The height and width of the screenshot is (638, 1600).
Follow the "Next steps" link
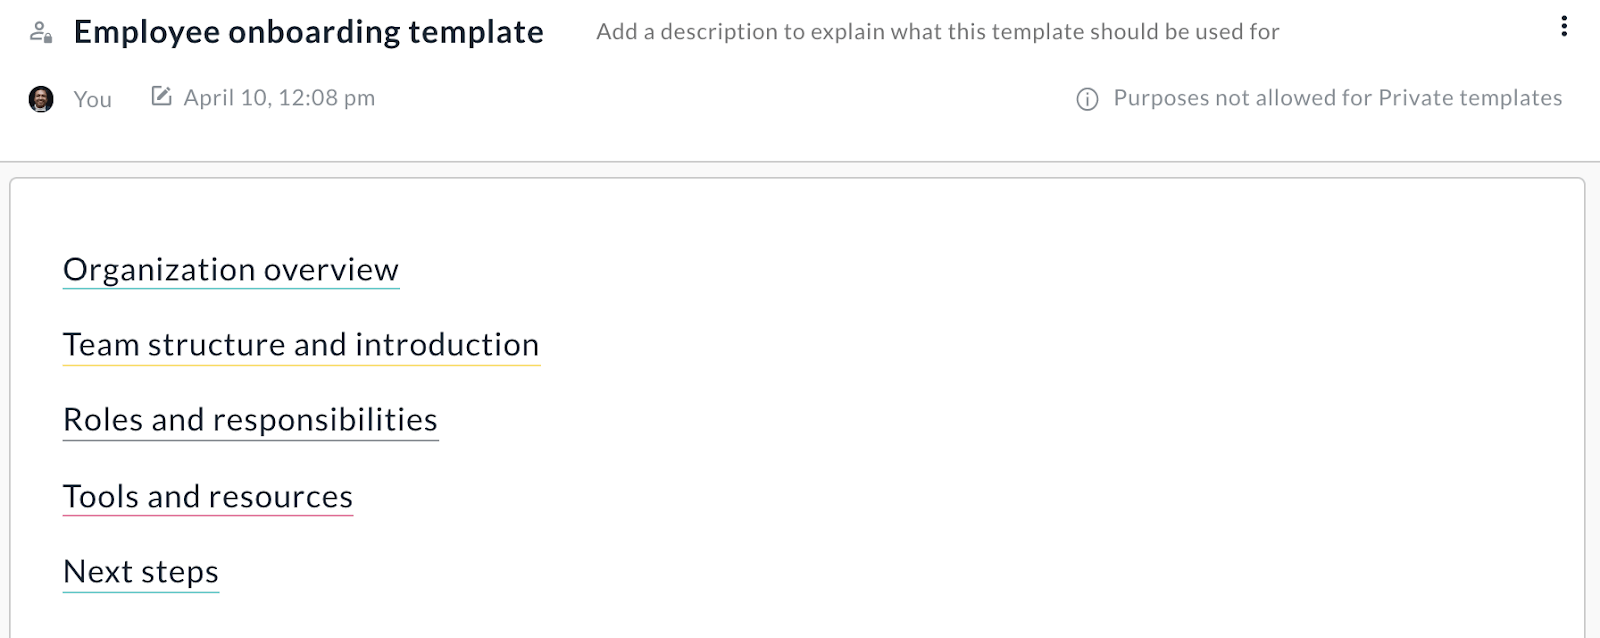pos(140,571)
